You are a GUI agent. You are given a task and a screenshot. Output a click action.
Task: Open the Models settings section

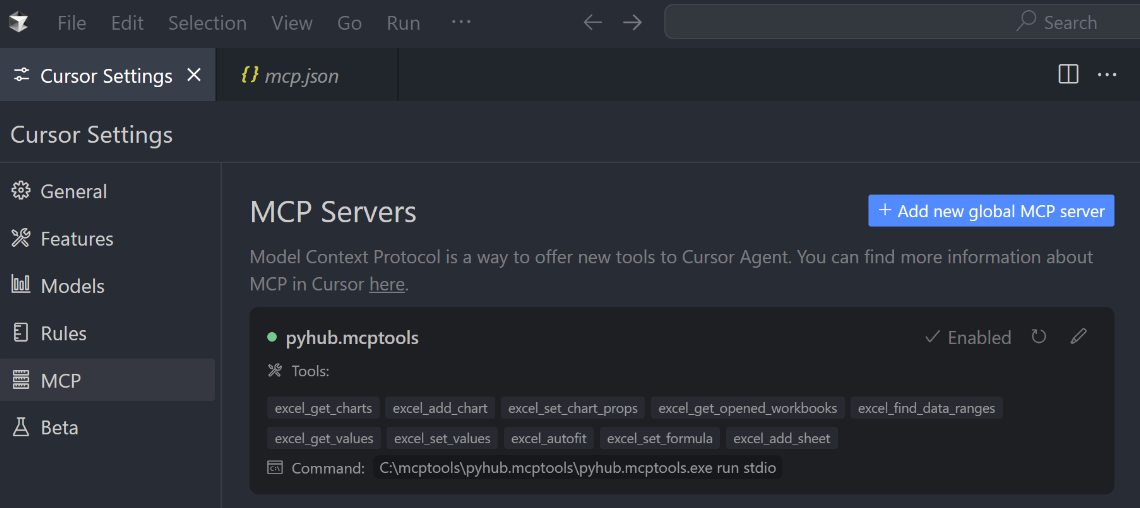tap(72, 286)
